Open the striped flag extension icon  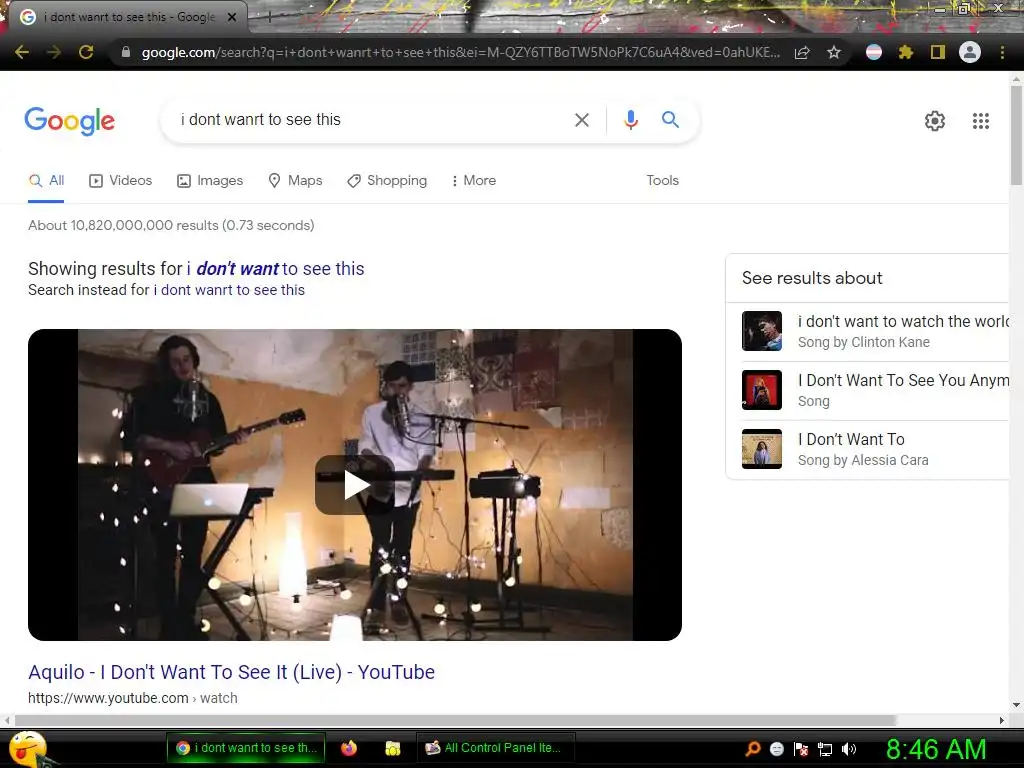click(874, 52)
